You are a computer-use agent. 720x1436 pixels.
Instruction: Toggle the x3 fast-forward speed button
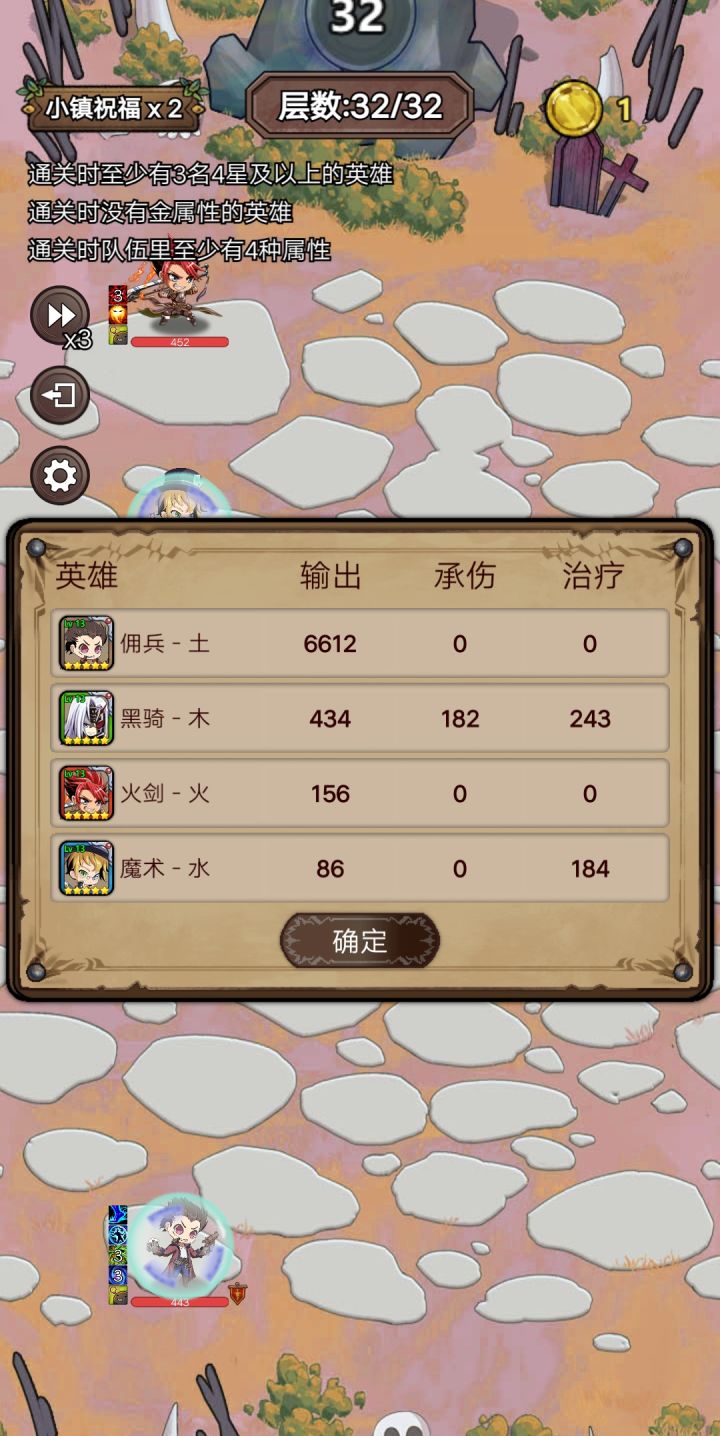coord(60,316)
